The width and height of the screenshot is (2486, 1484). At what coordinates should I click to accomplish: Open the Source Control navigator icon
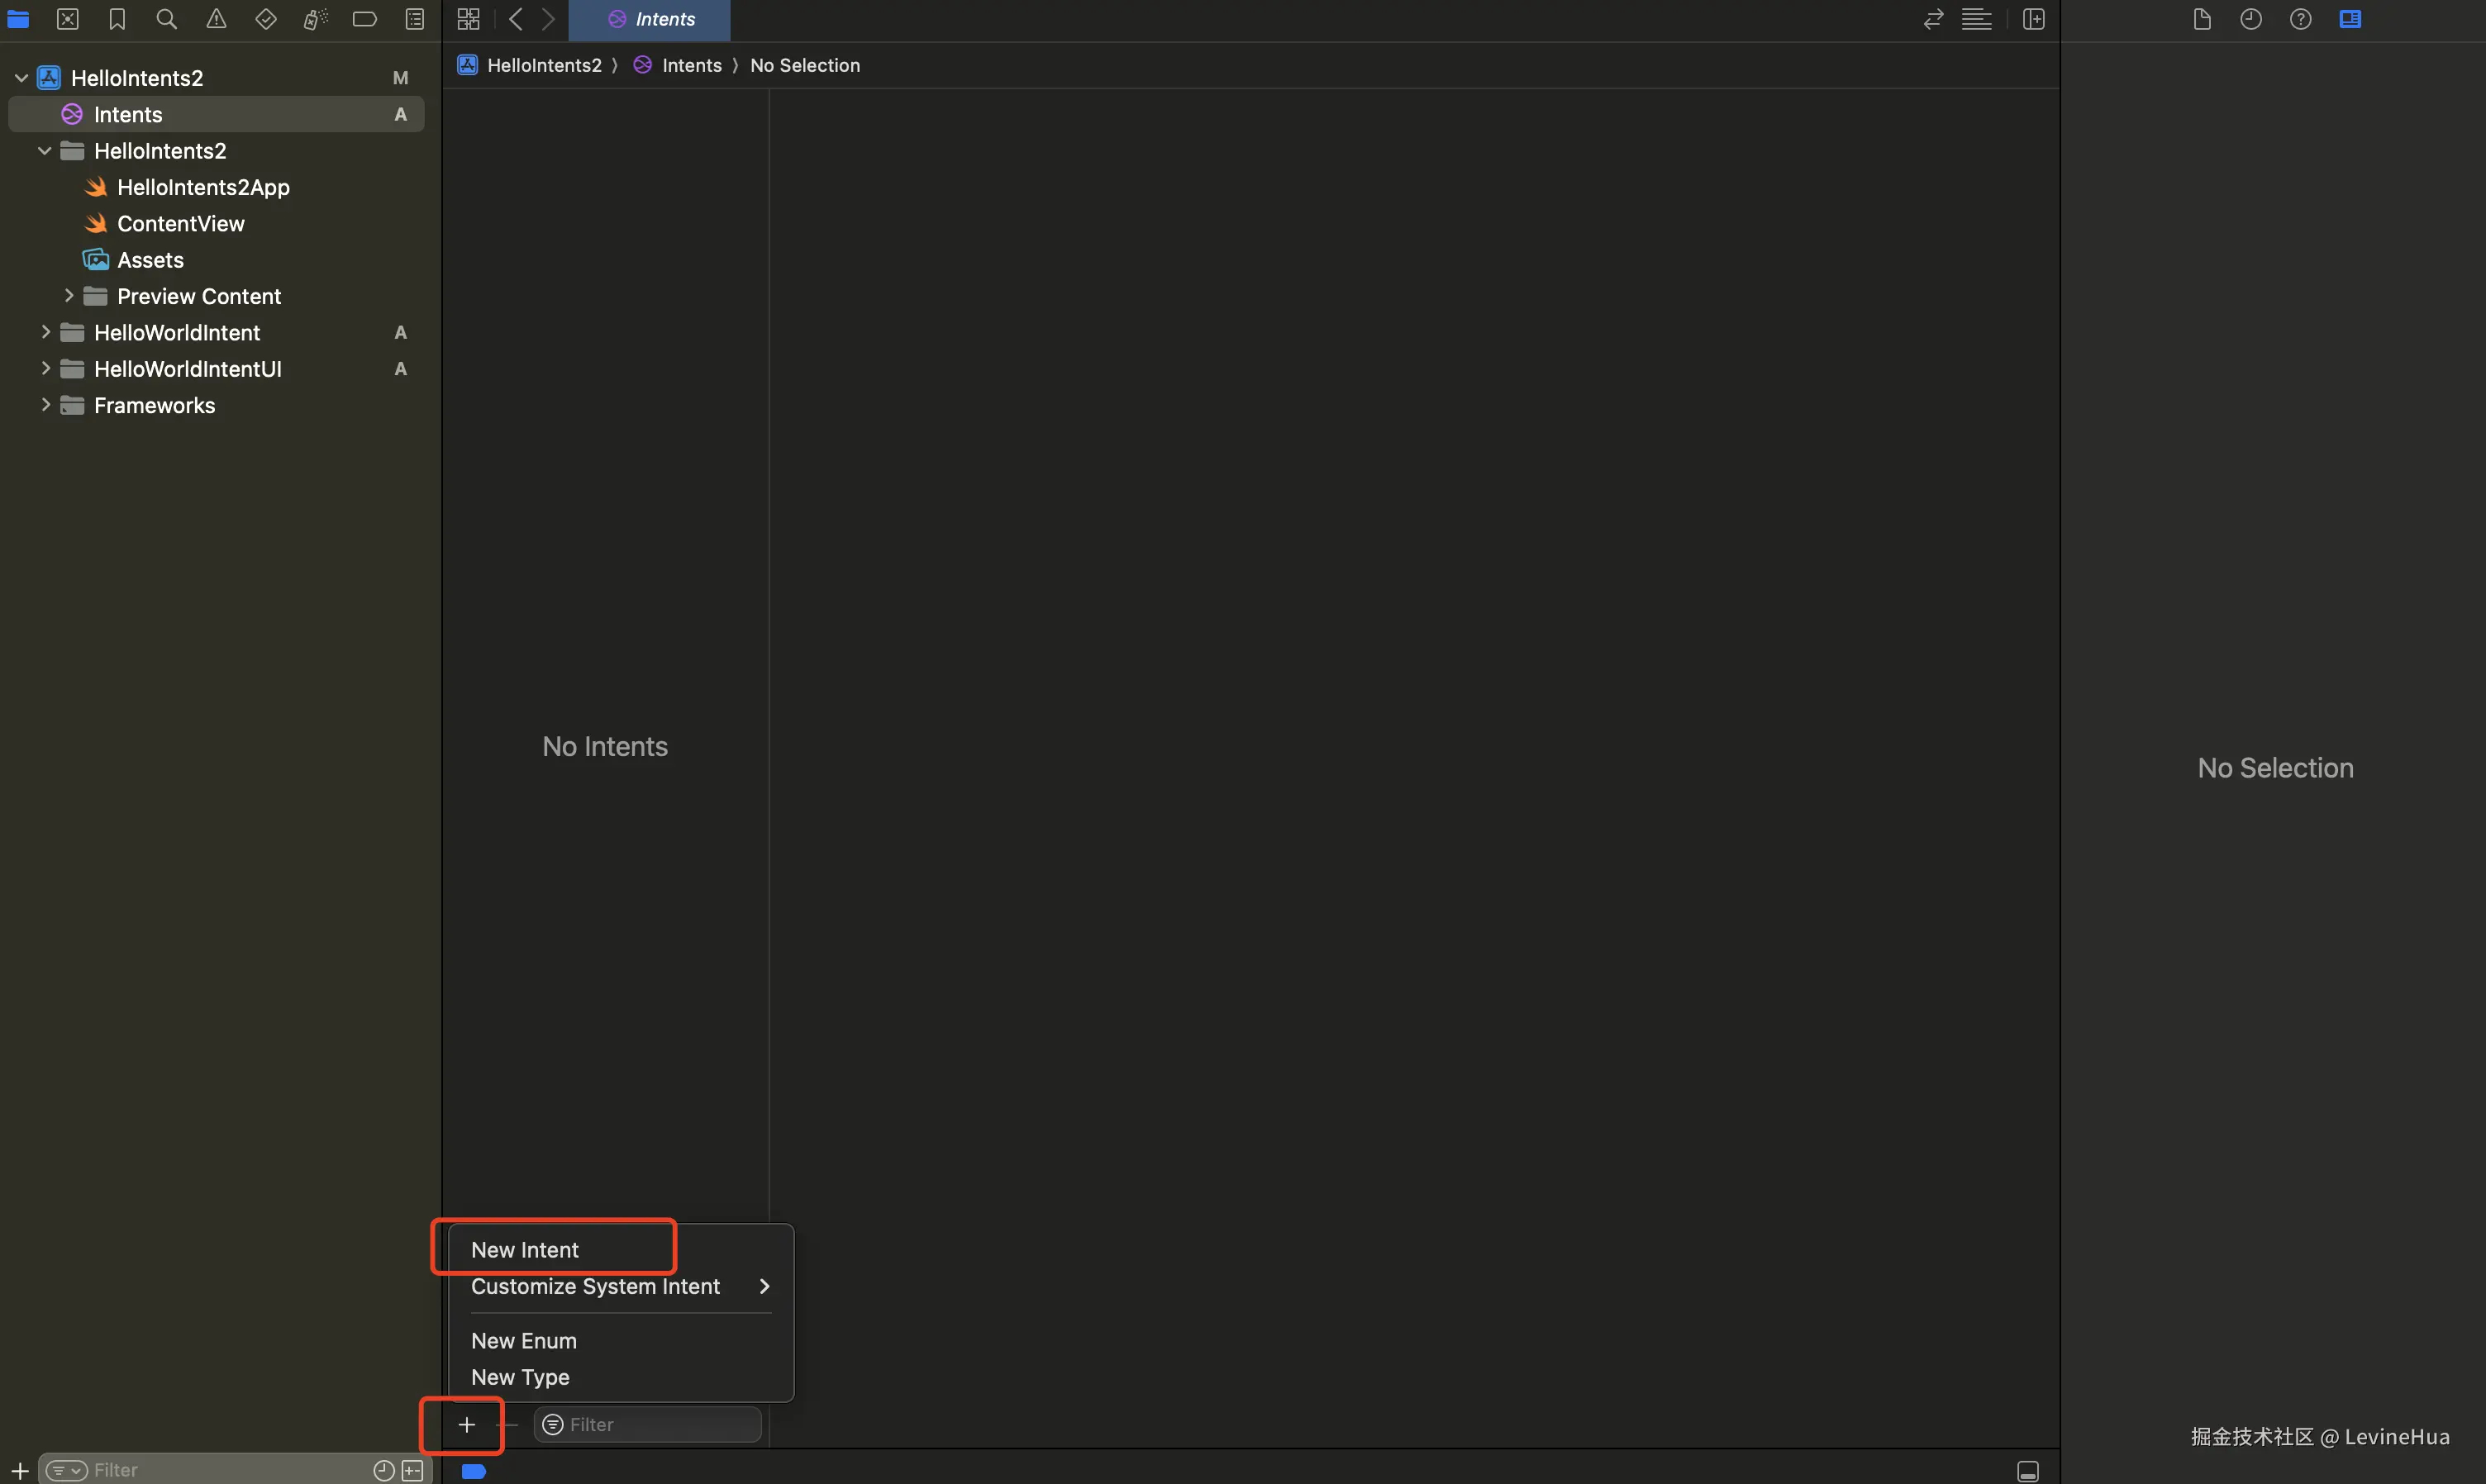(x=68, y=19)
